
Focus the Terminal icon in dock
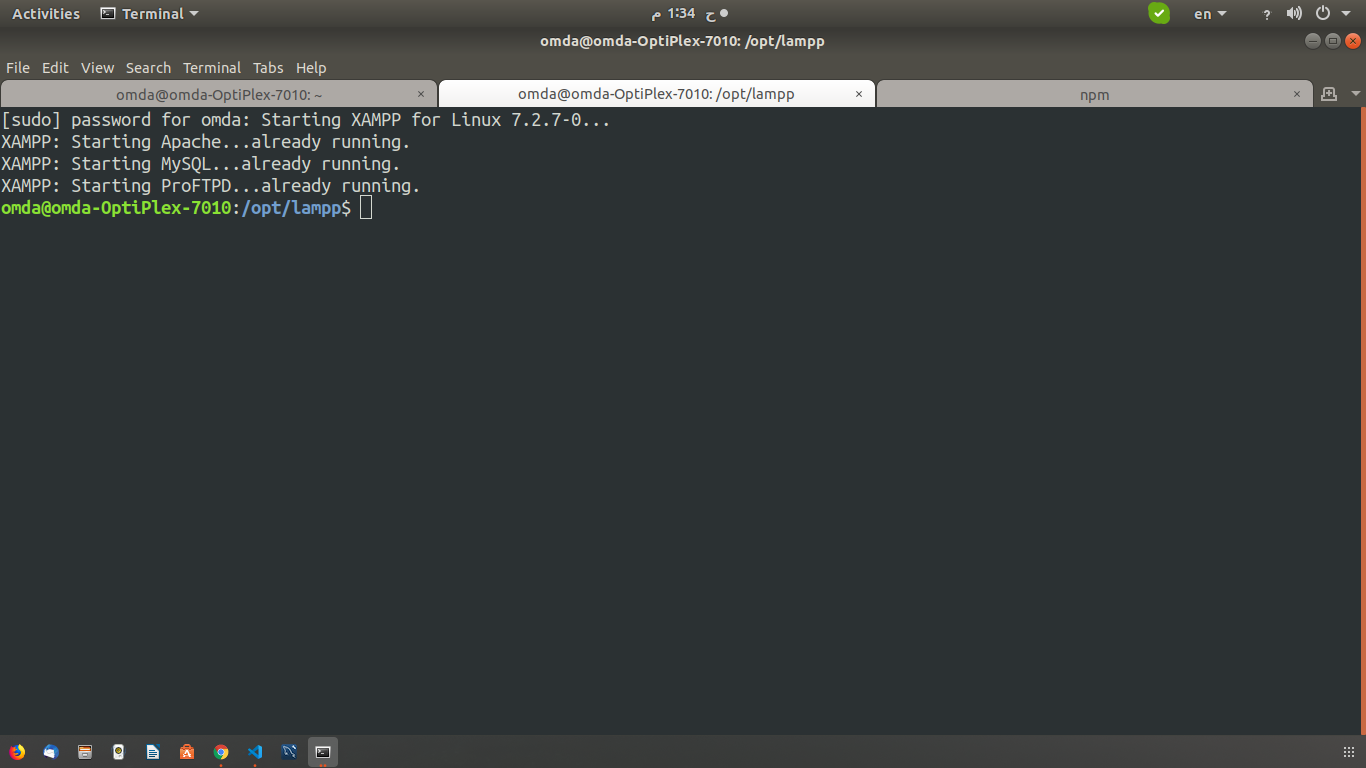point(323,752)
